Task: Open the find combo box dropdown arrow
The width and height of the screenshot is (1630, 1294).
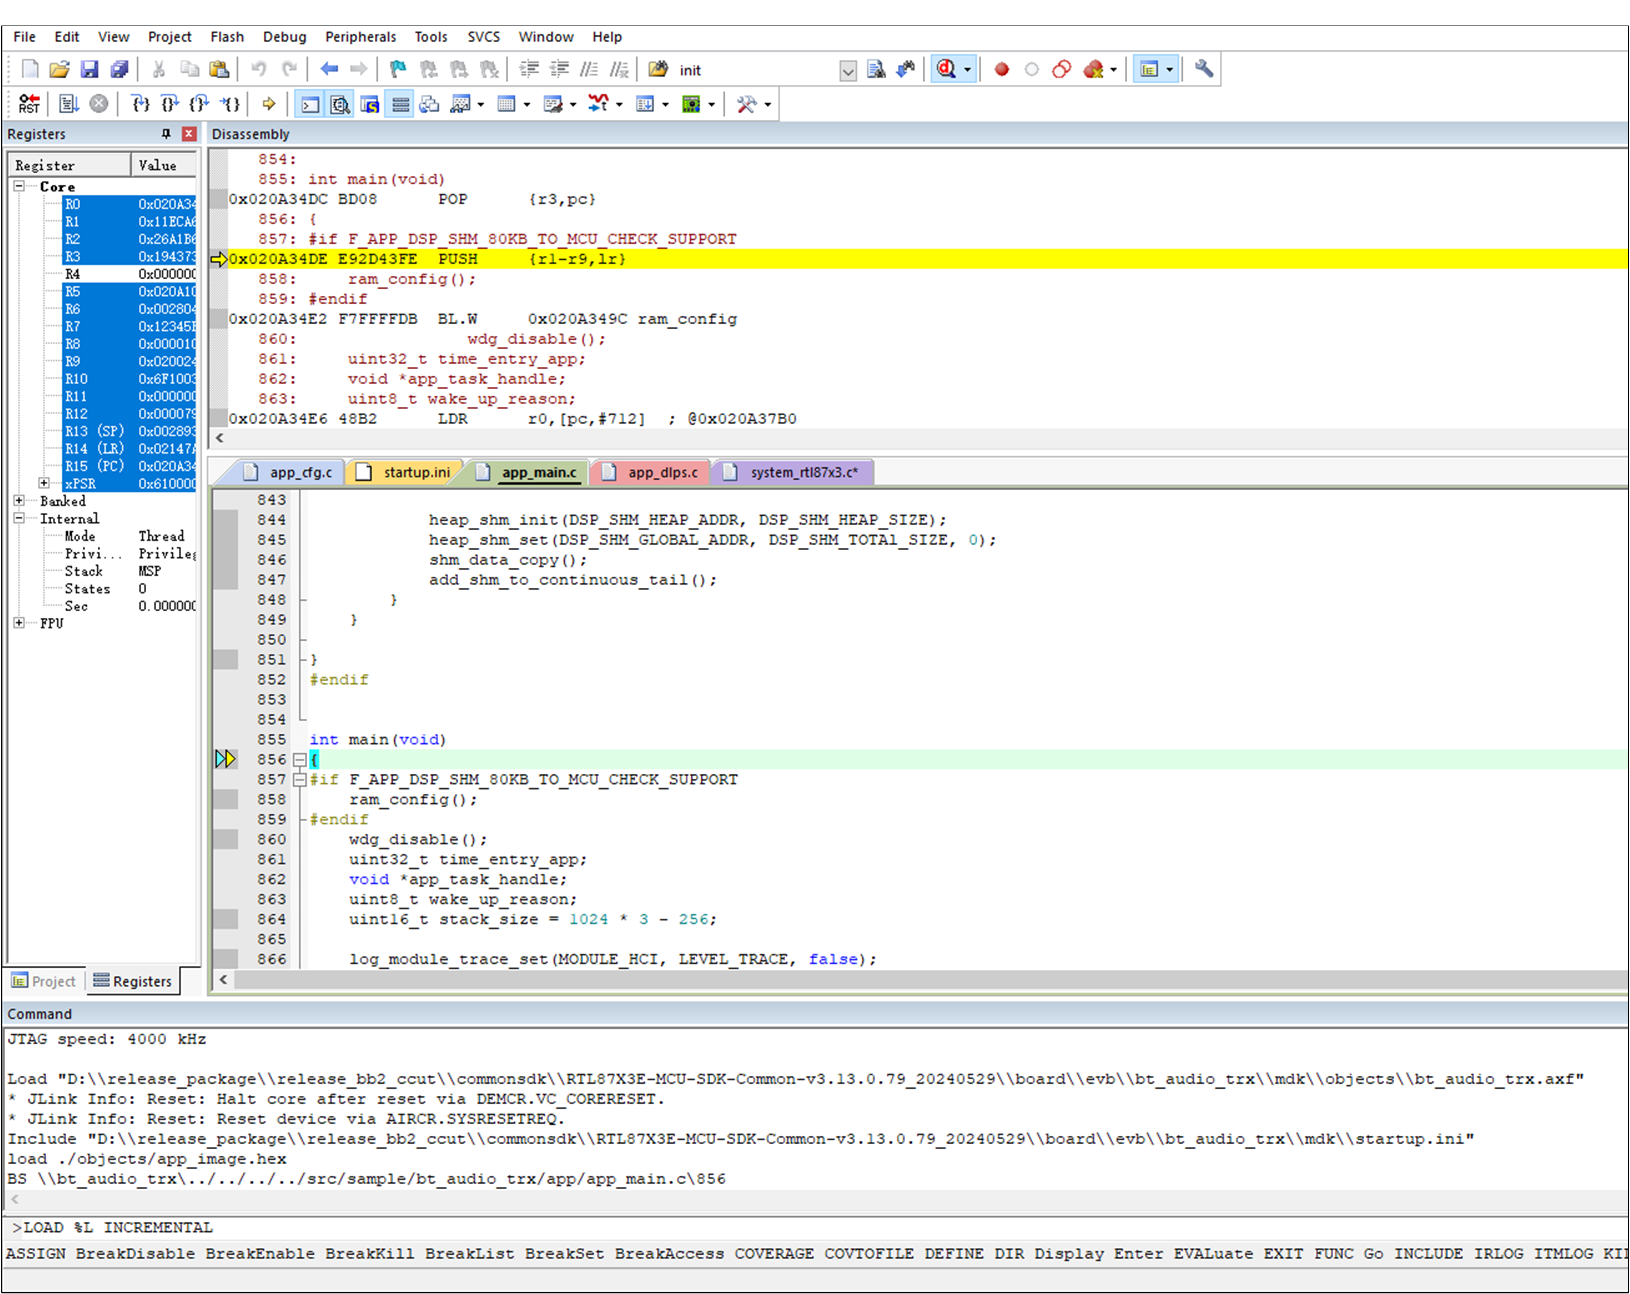Action: click(x=847, y=71)
